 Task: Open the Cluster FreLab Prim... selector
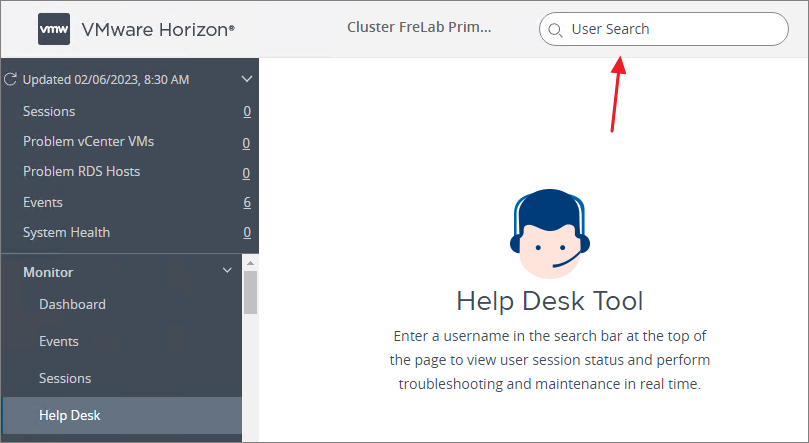(x=419, y=28)
